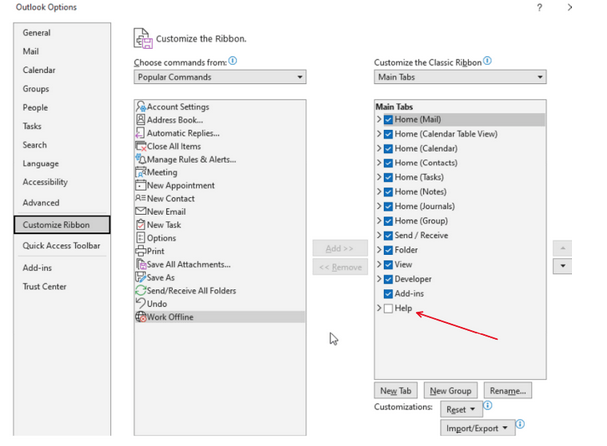The width and height of the screenshot is (607, 446).
Task: Click the << Remove button
Action: tap(340, 267)
